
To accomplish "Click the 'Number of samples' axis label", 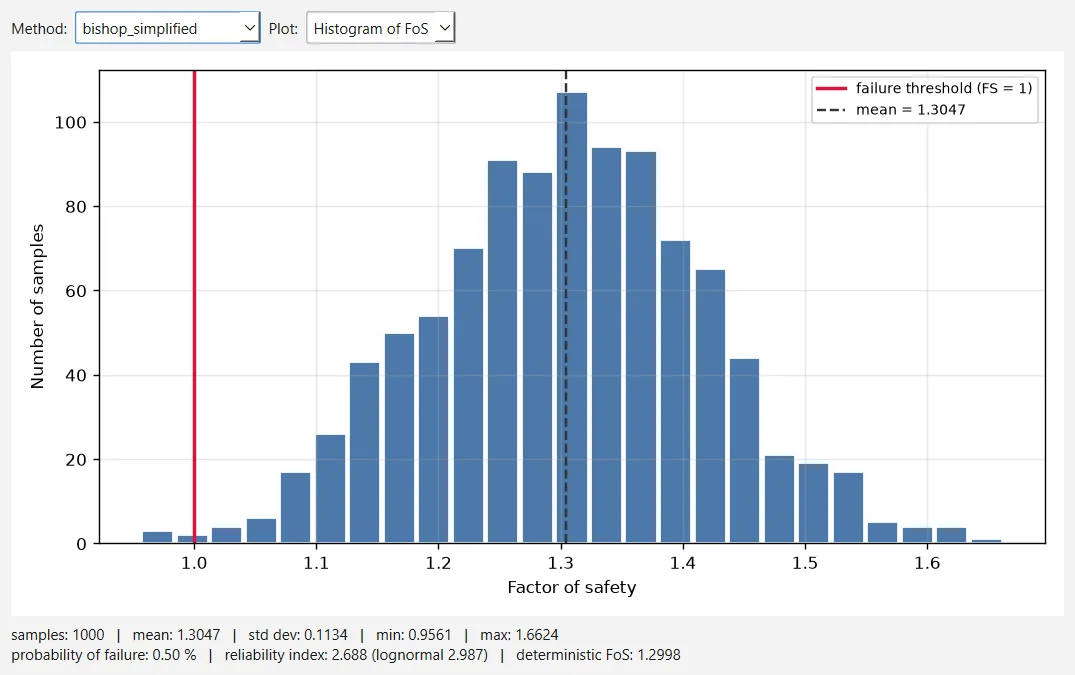I will pos(37,306).
